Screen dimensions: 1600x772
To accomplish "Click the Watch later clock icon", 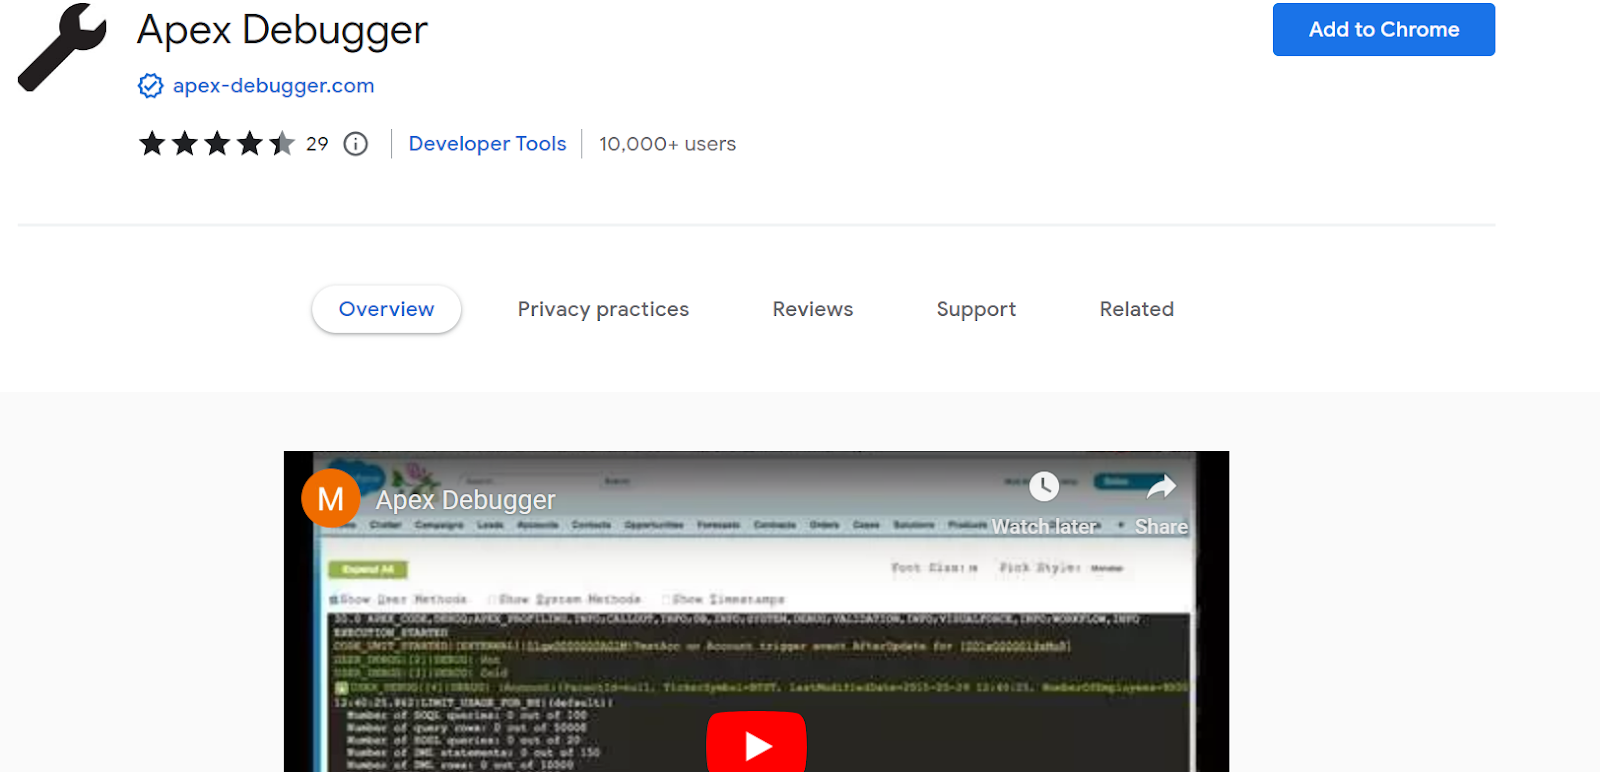I will tap(1044, 487).
